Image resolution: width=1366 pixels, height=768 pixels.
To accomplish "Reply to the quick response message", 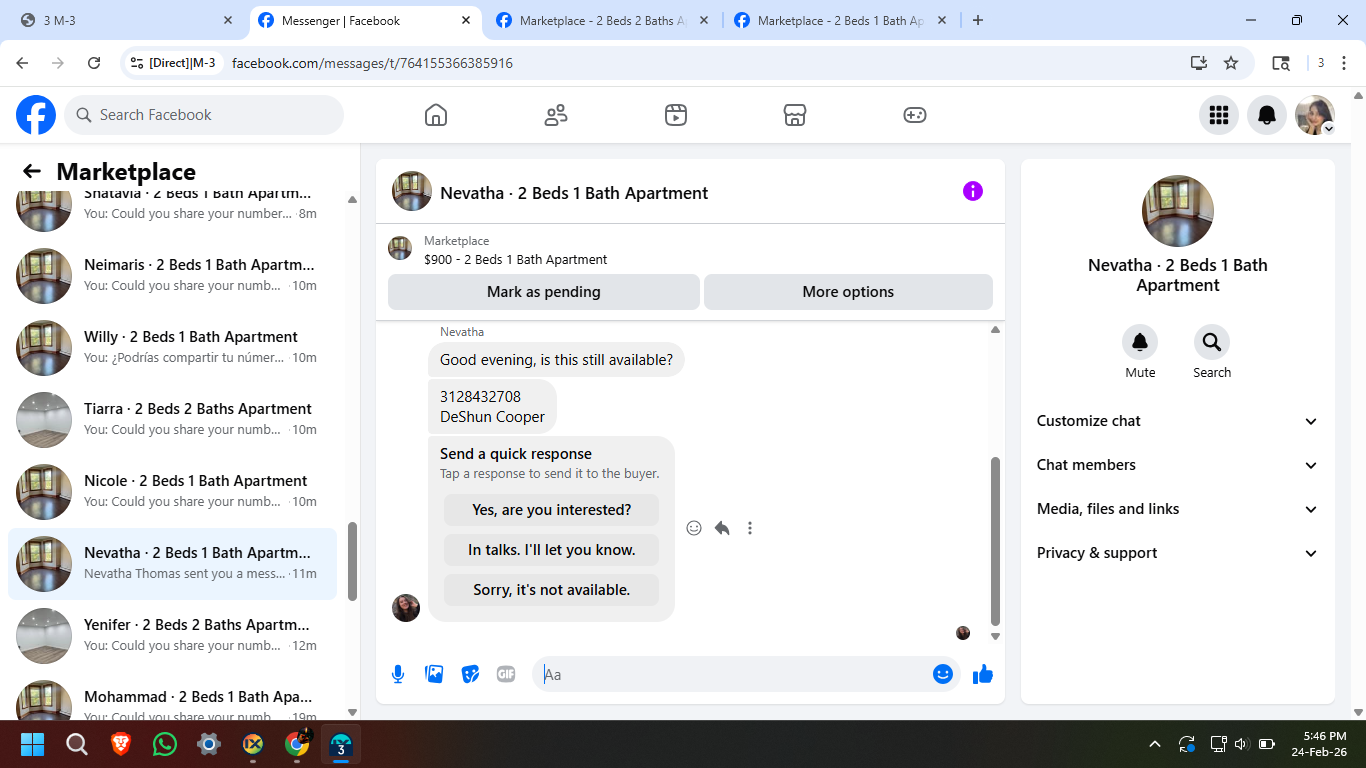I will coord(722,528).
